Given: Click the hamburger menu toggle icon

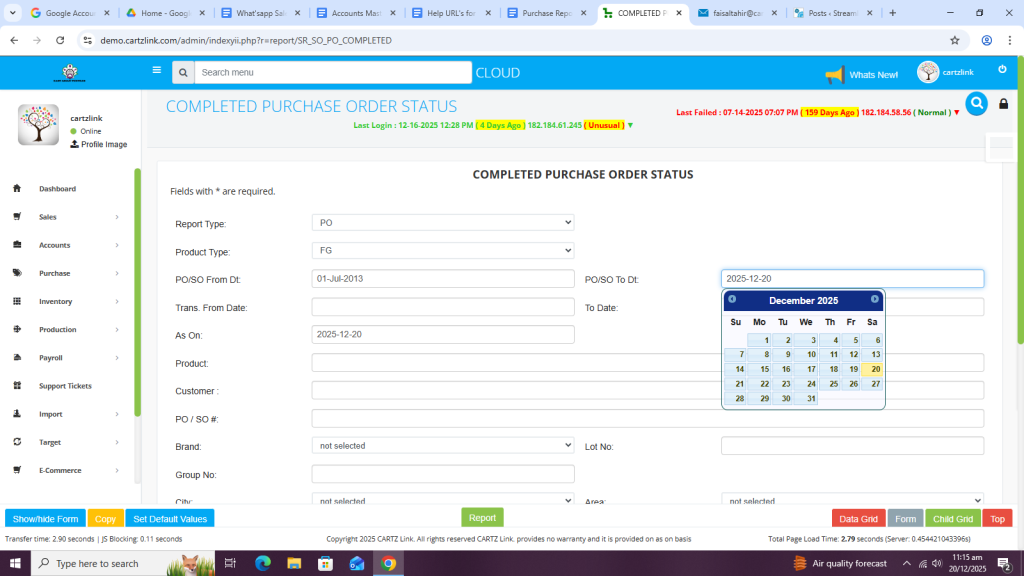Looking at the screenshot, I should click(x=156, y=71).
